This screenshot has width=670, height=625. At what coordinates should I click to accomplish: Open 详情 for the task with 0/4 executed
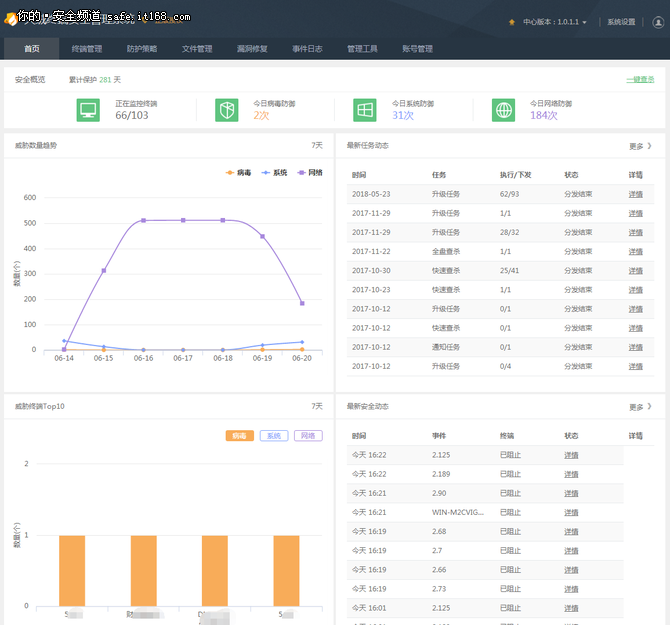(635, 367)
